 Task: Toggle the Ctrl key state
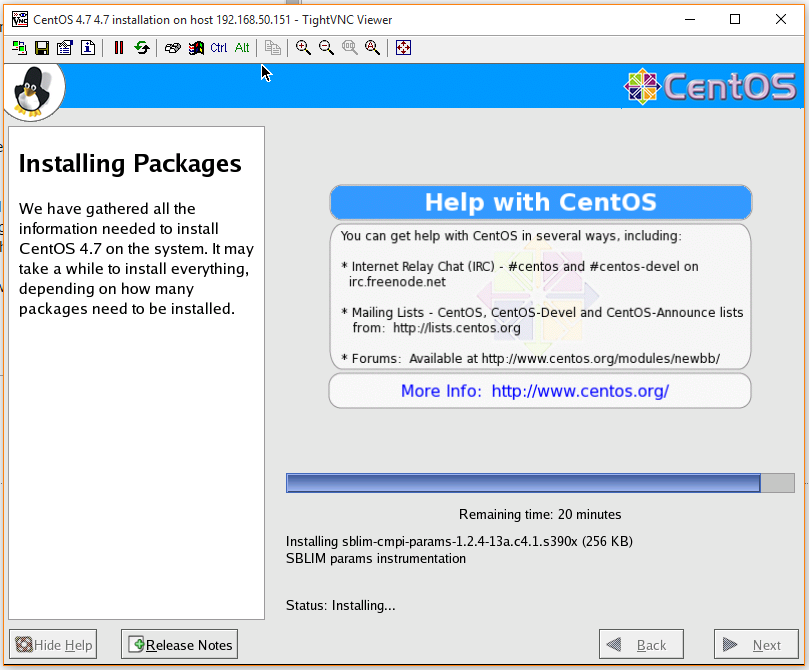click(218, 48)
